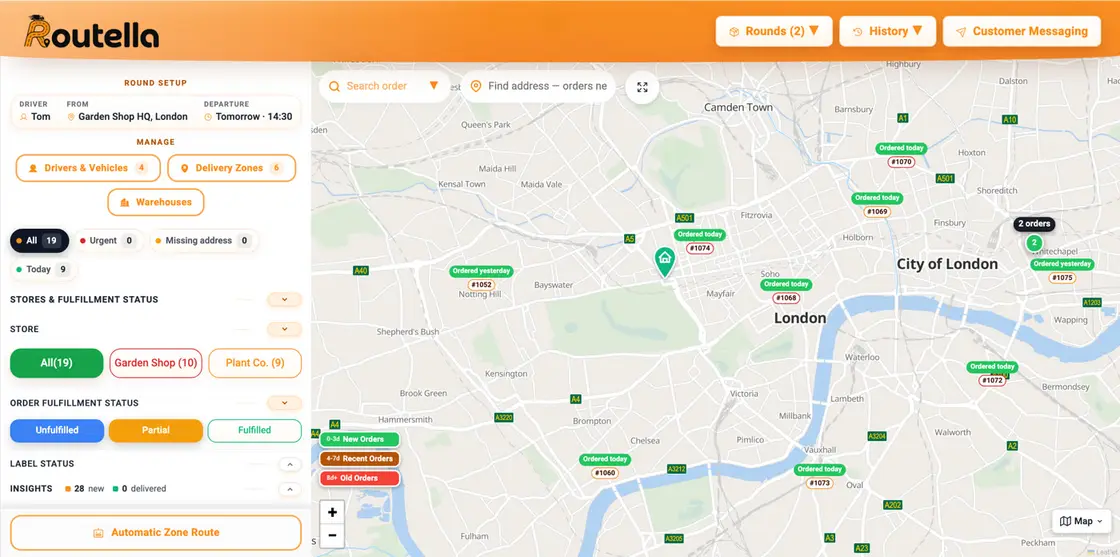Select All(19) stores

[56, 363]
